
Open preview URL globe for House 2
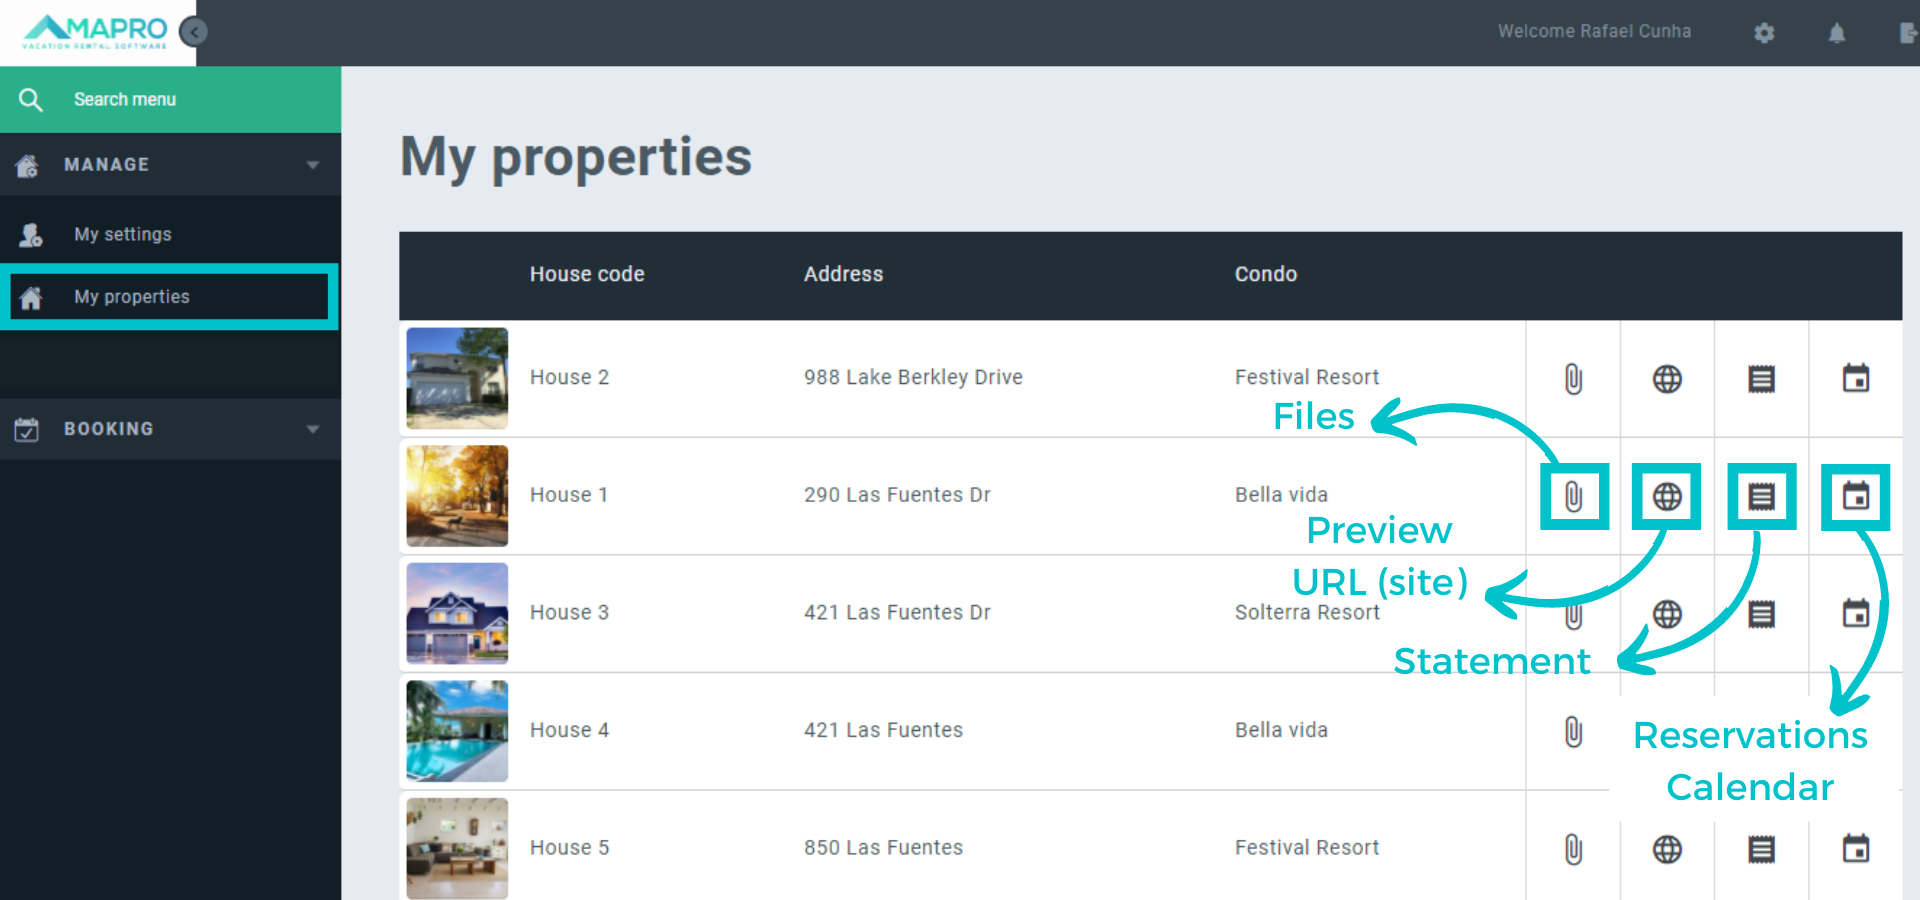click(1667, 379)
